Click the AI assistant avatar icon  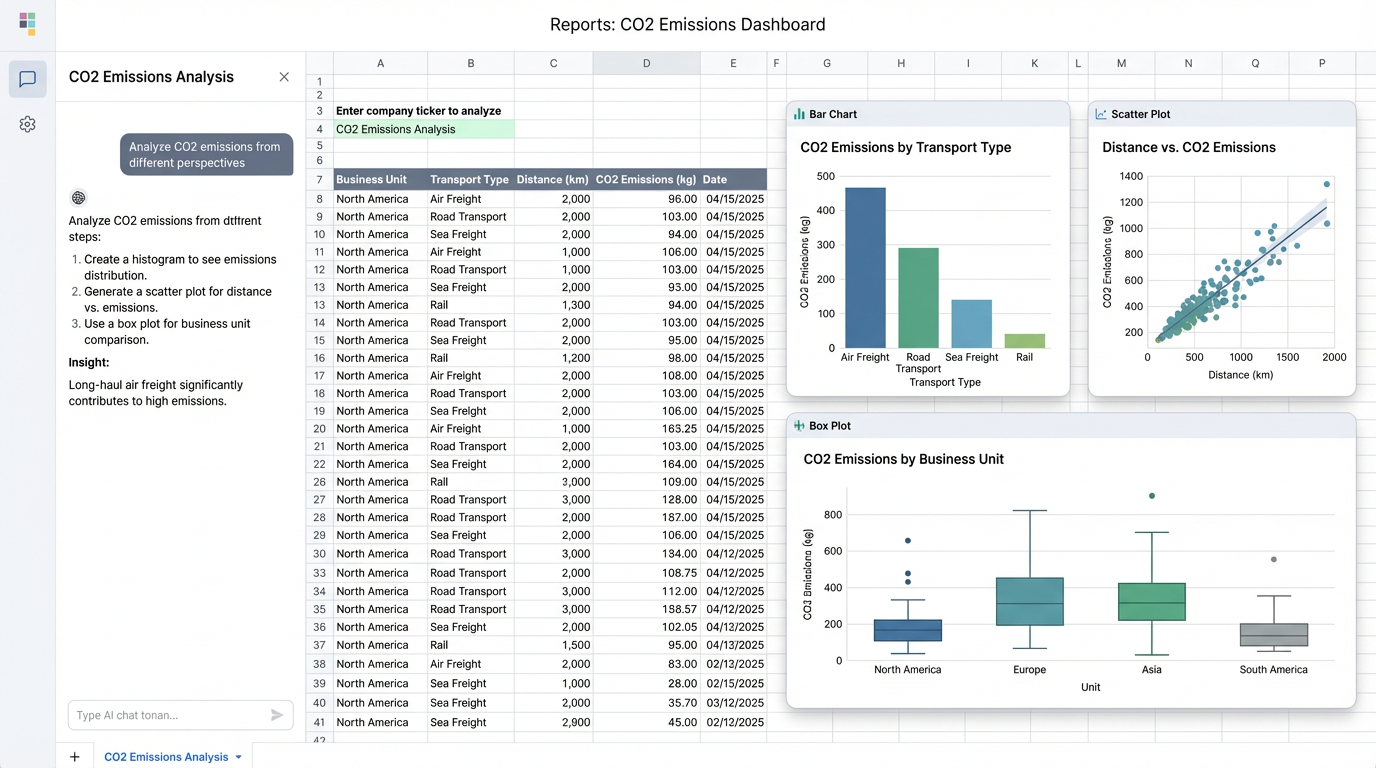78,198
